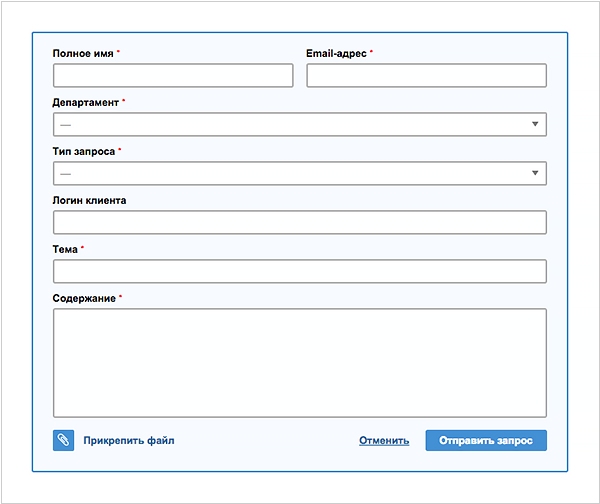This screenshot has width=600, height=504.
Task: Focus the Полное имя text field
Action: click(x=173, y=75)
